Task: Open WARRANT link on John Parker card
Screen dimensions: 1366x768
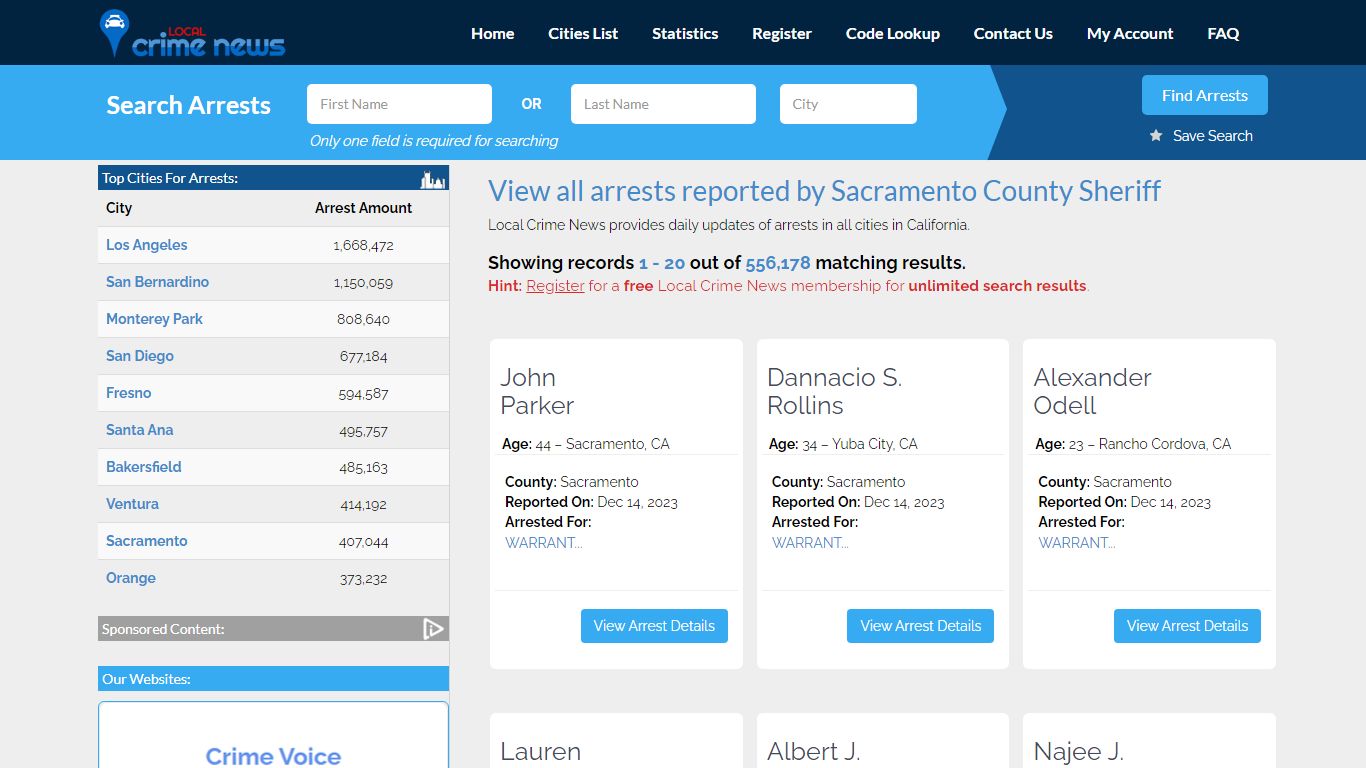Action: tap(544, 542)
